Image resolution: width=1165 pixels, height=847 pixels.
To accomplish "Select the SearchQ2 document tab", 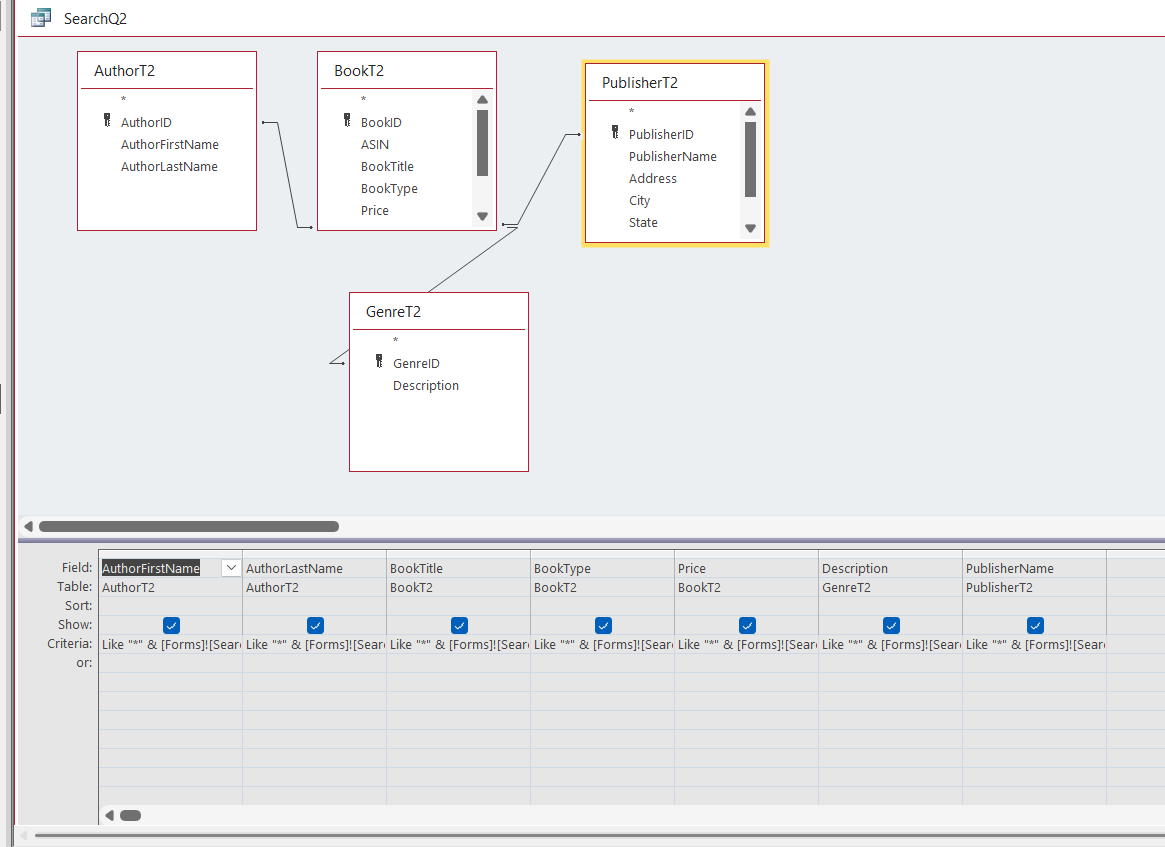I will coord(95,18).
